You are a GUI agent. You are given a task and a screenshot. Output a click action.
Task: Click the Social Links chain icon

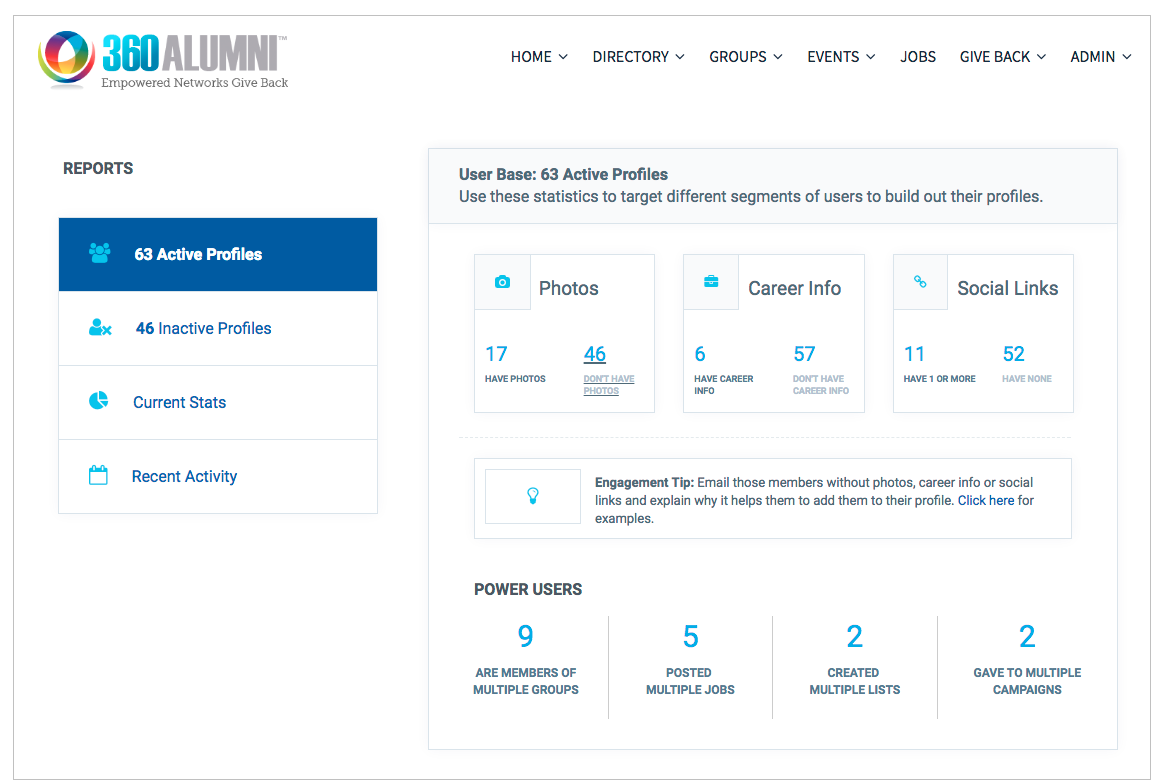[920, 281]
